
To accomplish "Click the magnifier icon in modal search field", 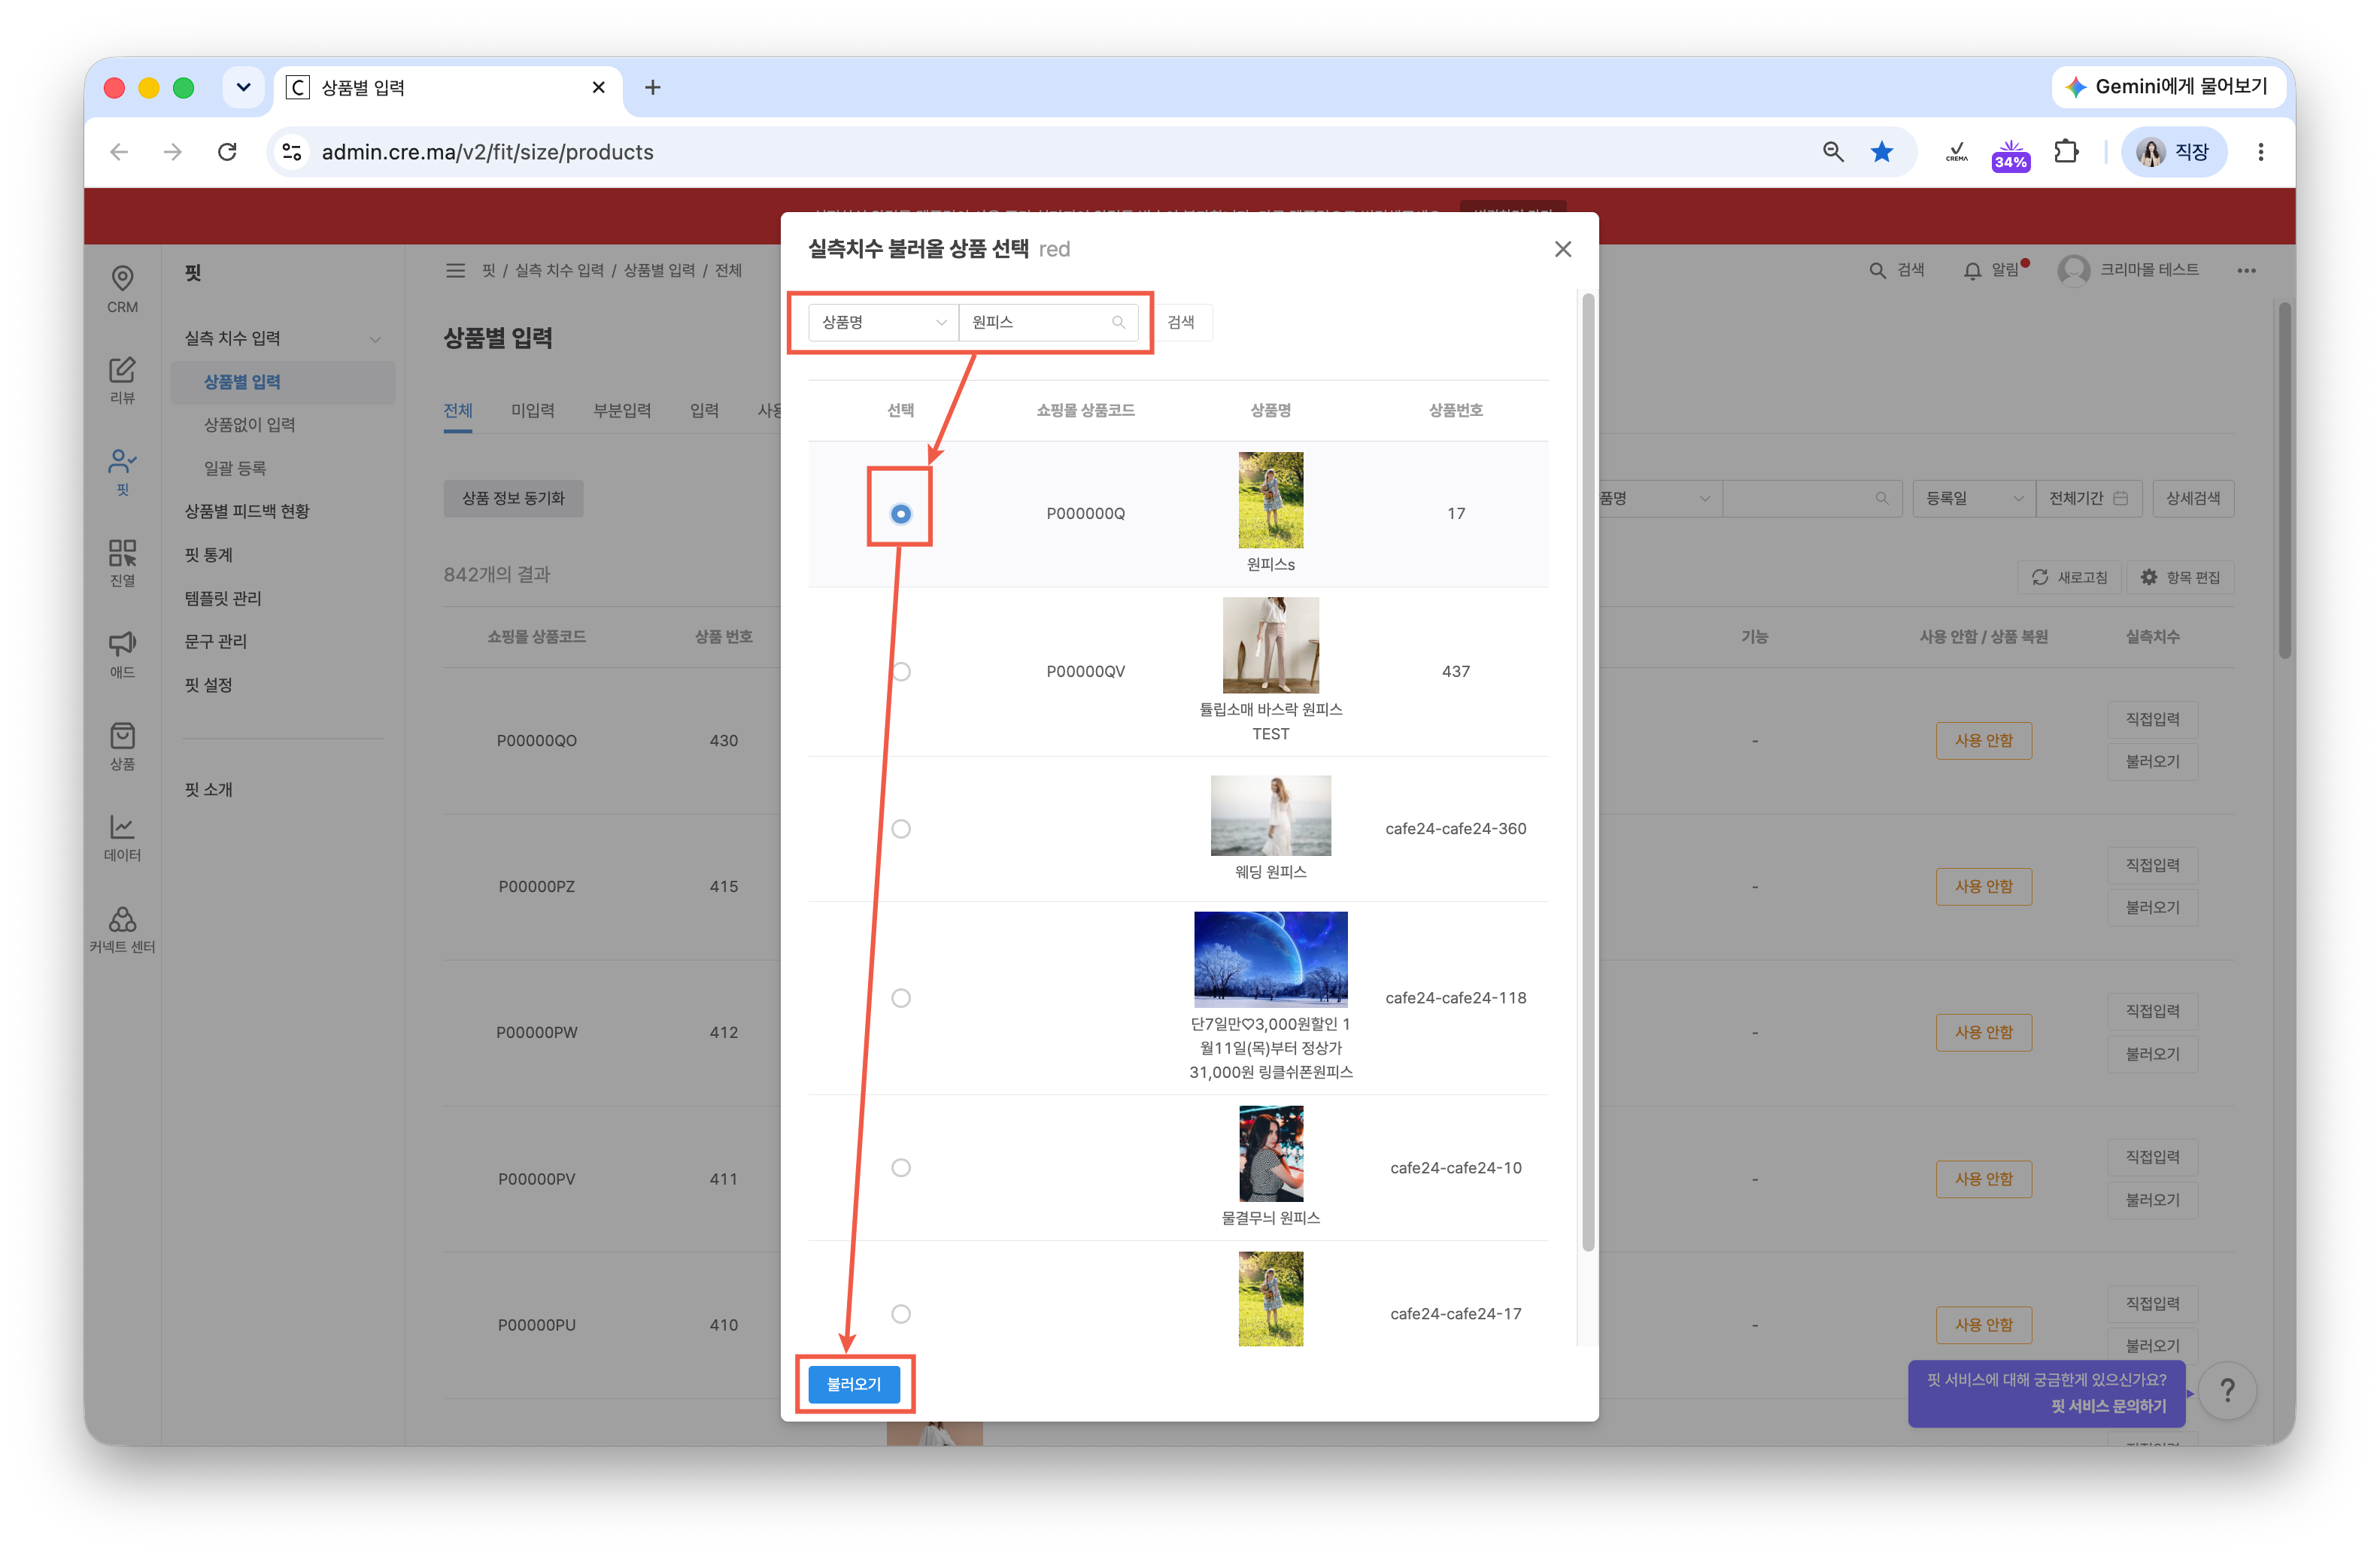I will click(1118, 322).
